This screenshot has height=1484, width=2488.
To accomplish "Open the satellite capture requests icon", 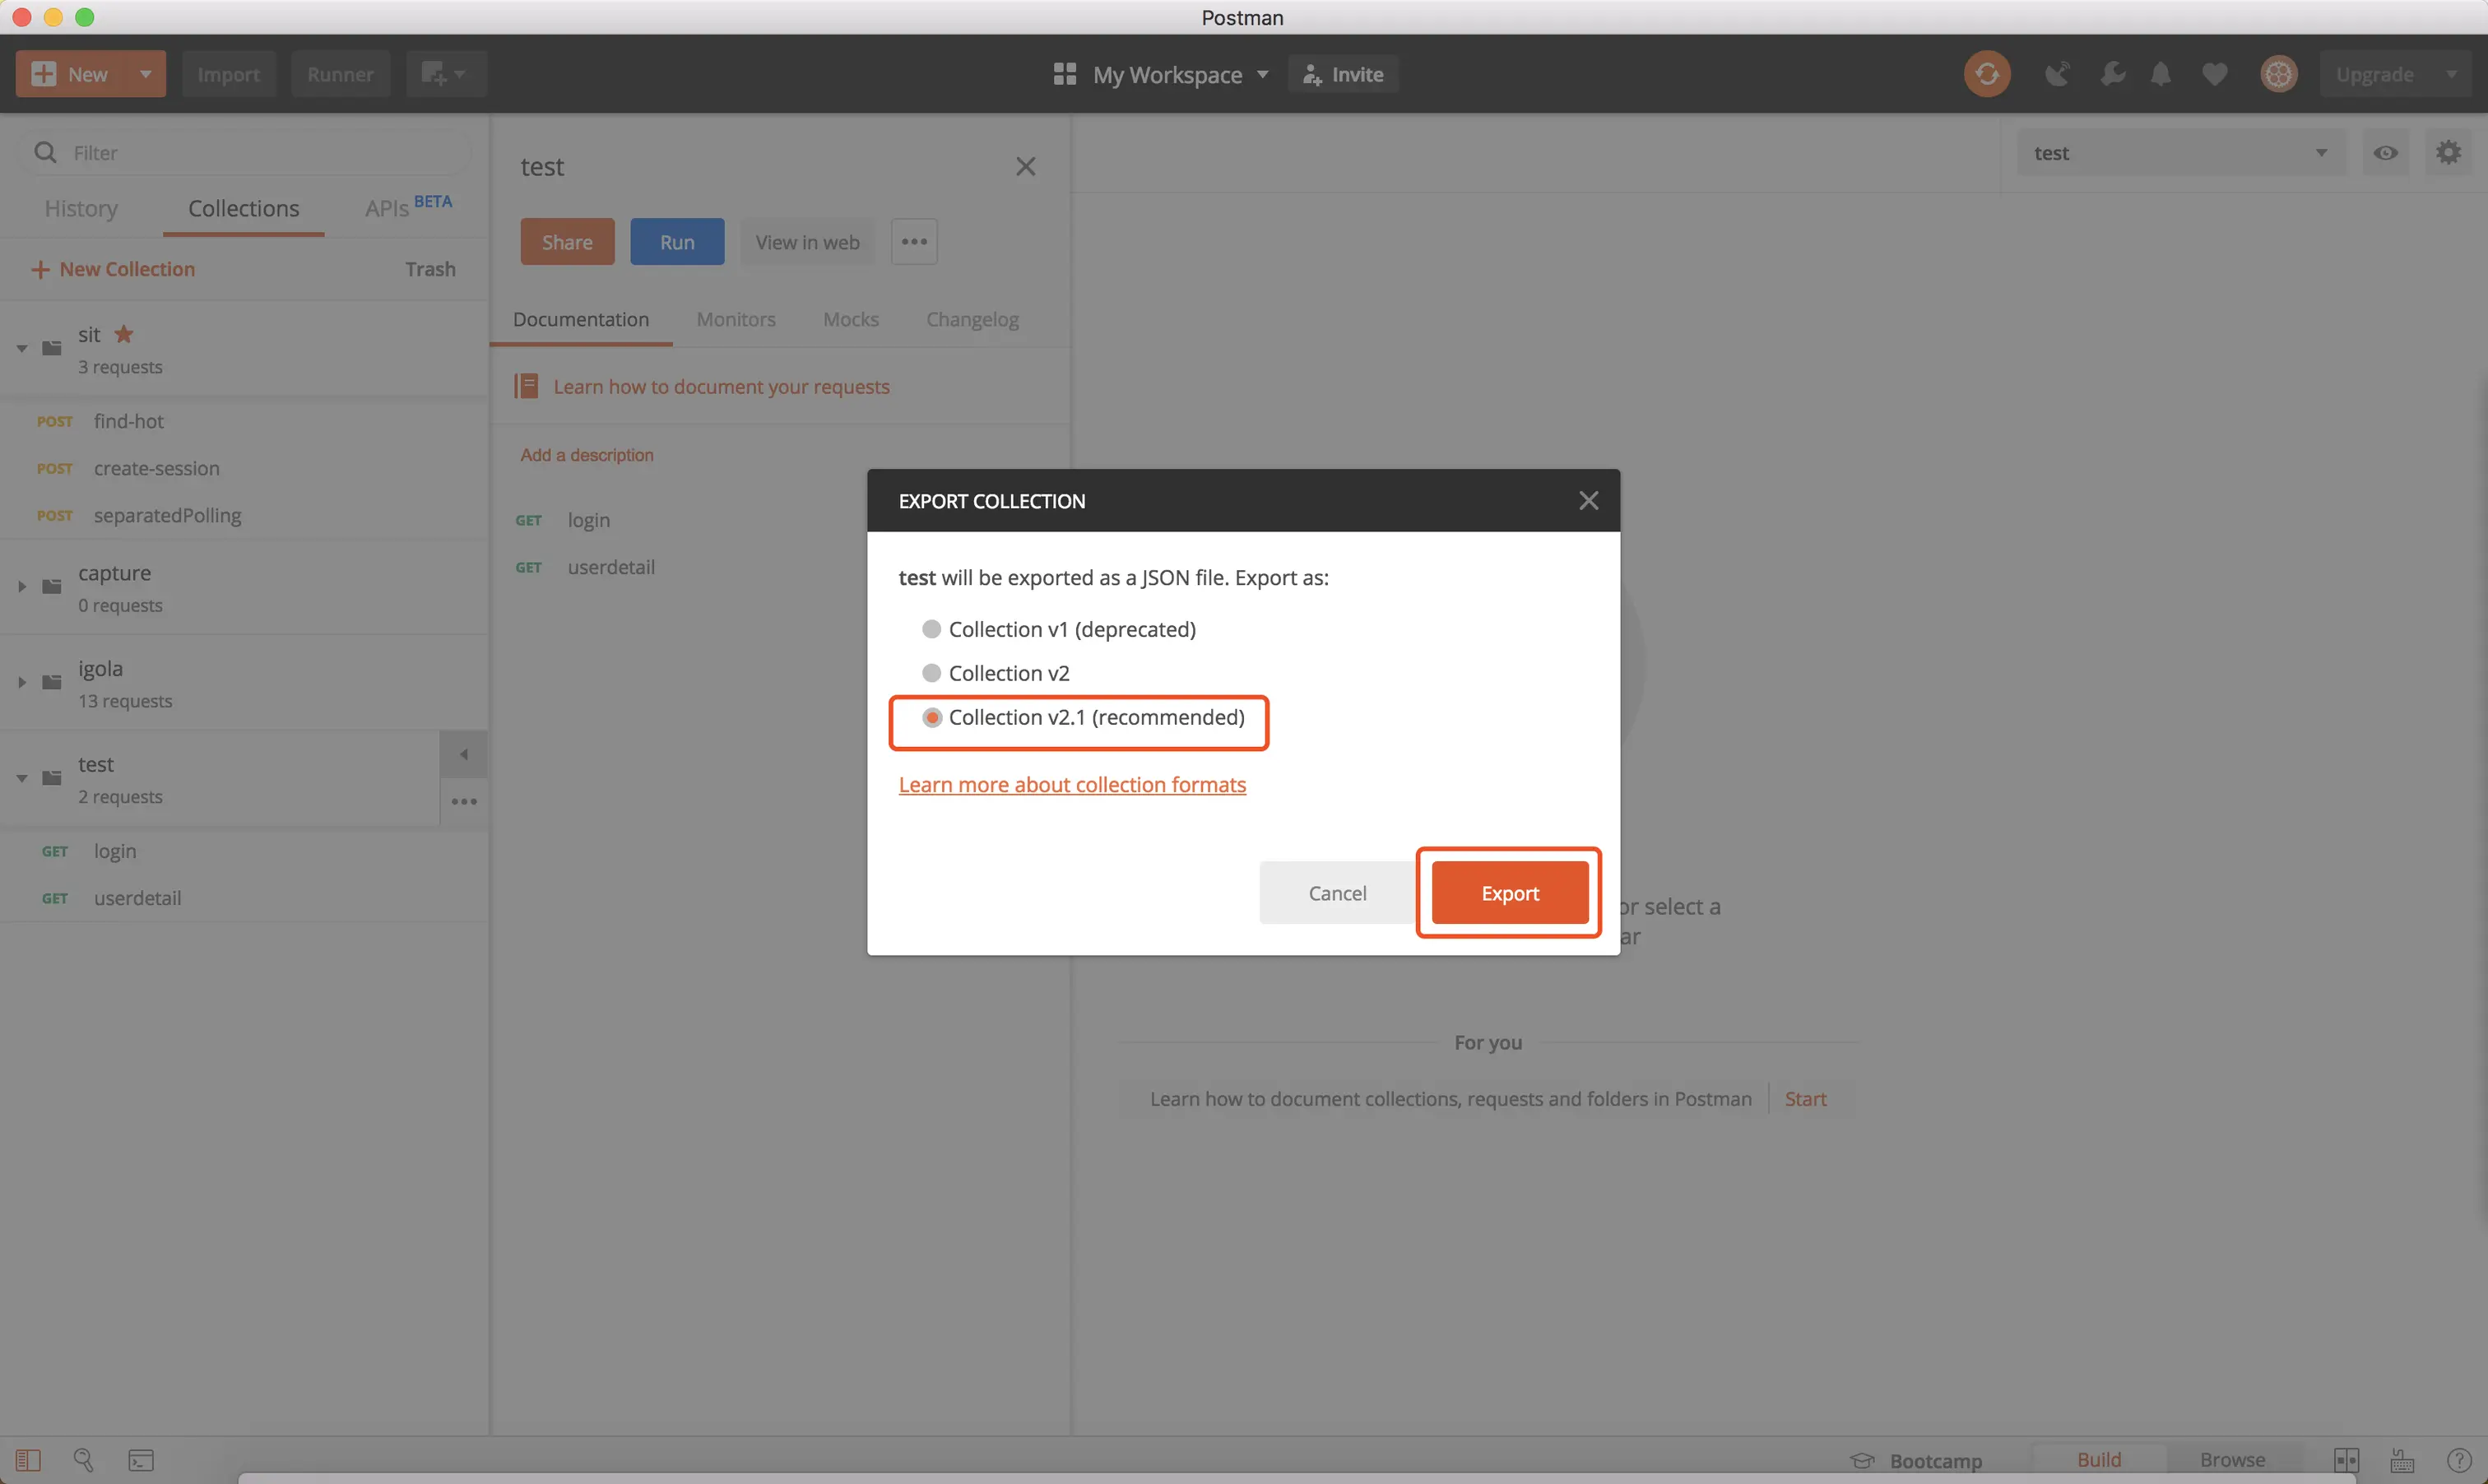I will [x=2056, y=74].
